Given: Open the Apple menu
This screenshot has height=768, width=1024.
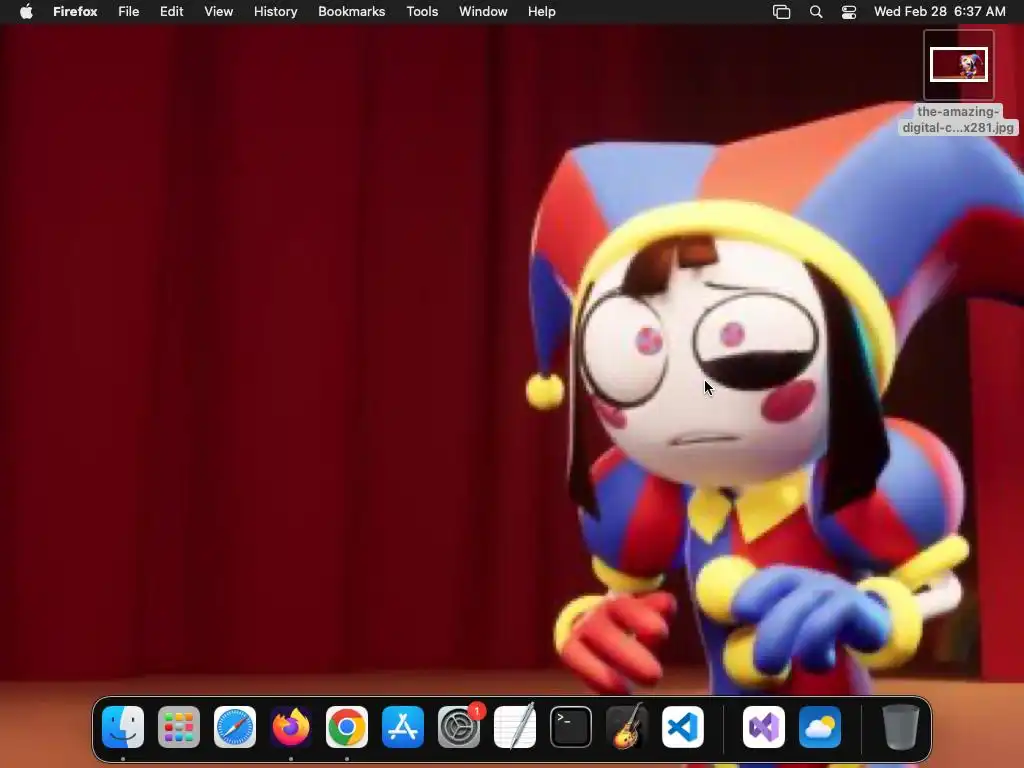Looking at the screenshot, I should click(26, 11).
